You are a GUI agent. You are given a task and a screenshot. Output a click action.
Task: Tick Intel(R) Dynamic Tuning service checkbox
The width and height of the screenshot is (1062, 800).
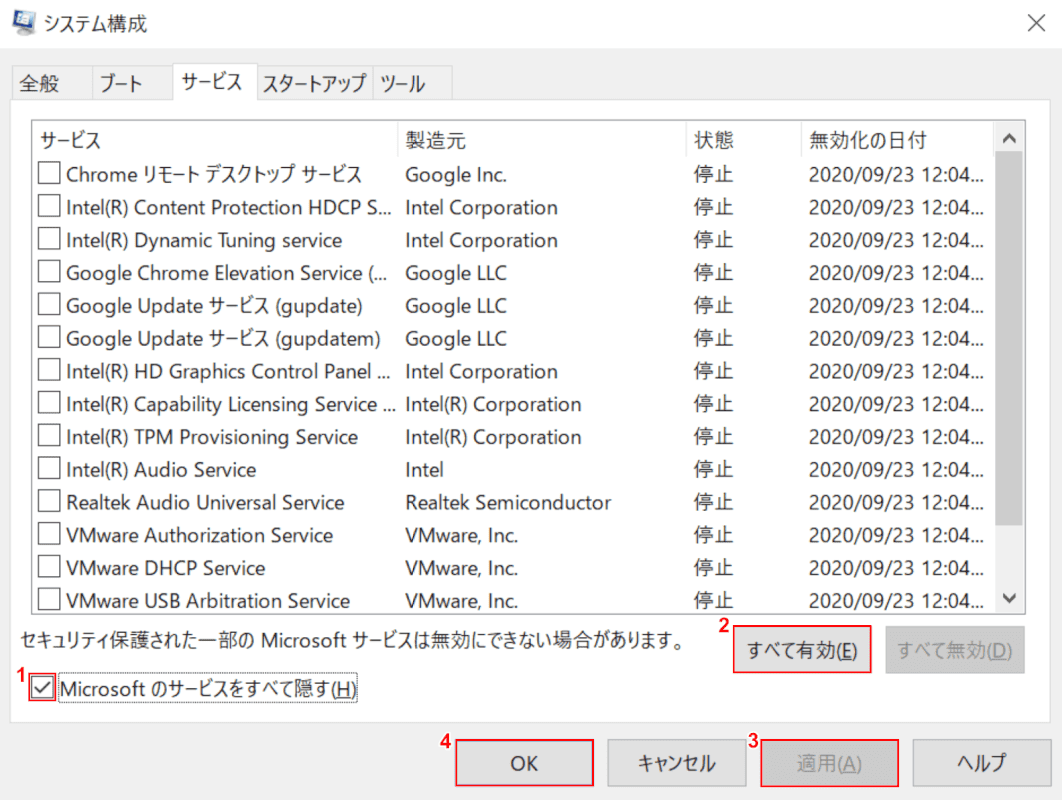click(x=49, y=239)
